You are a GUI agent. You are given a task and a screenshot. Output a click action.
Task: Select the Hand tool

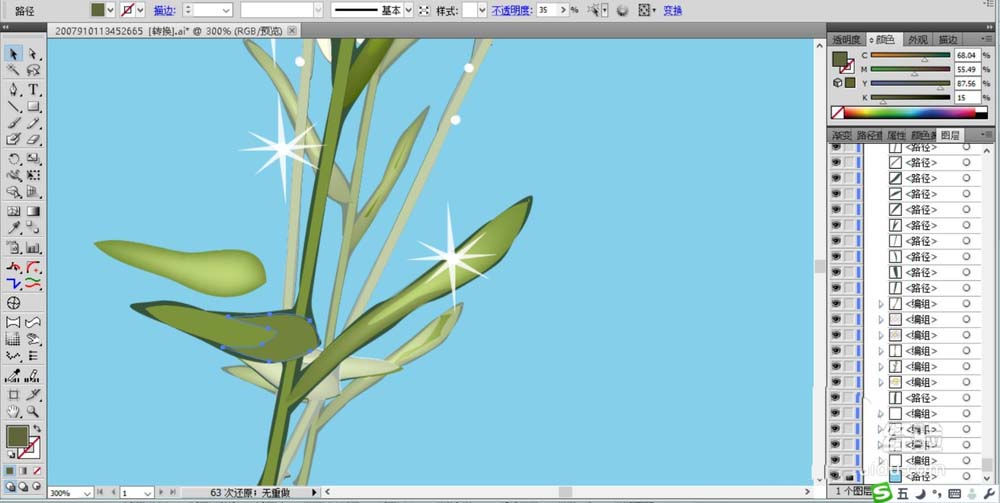point(13,412)
